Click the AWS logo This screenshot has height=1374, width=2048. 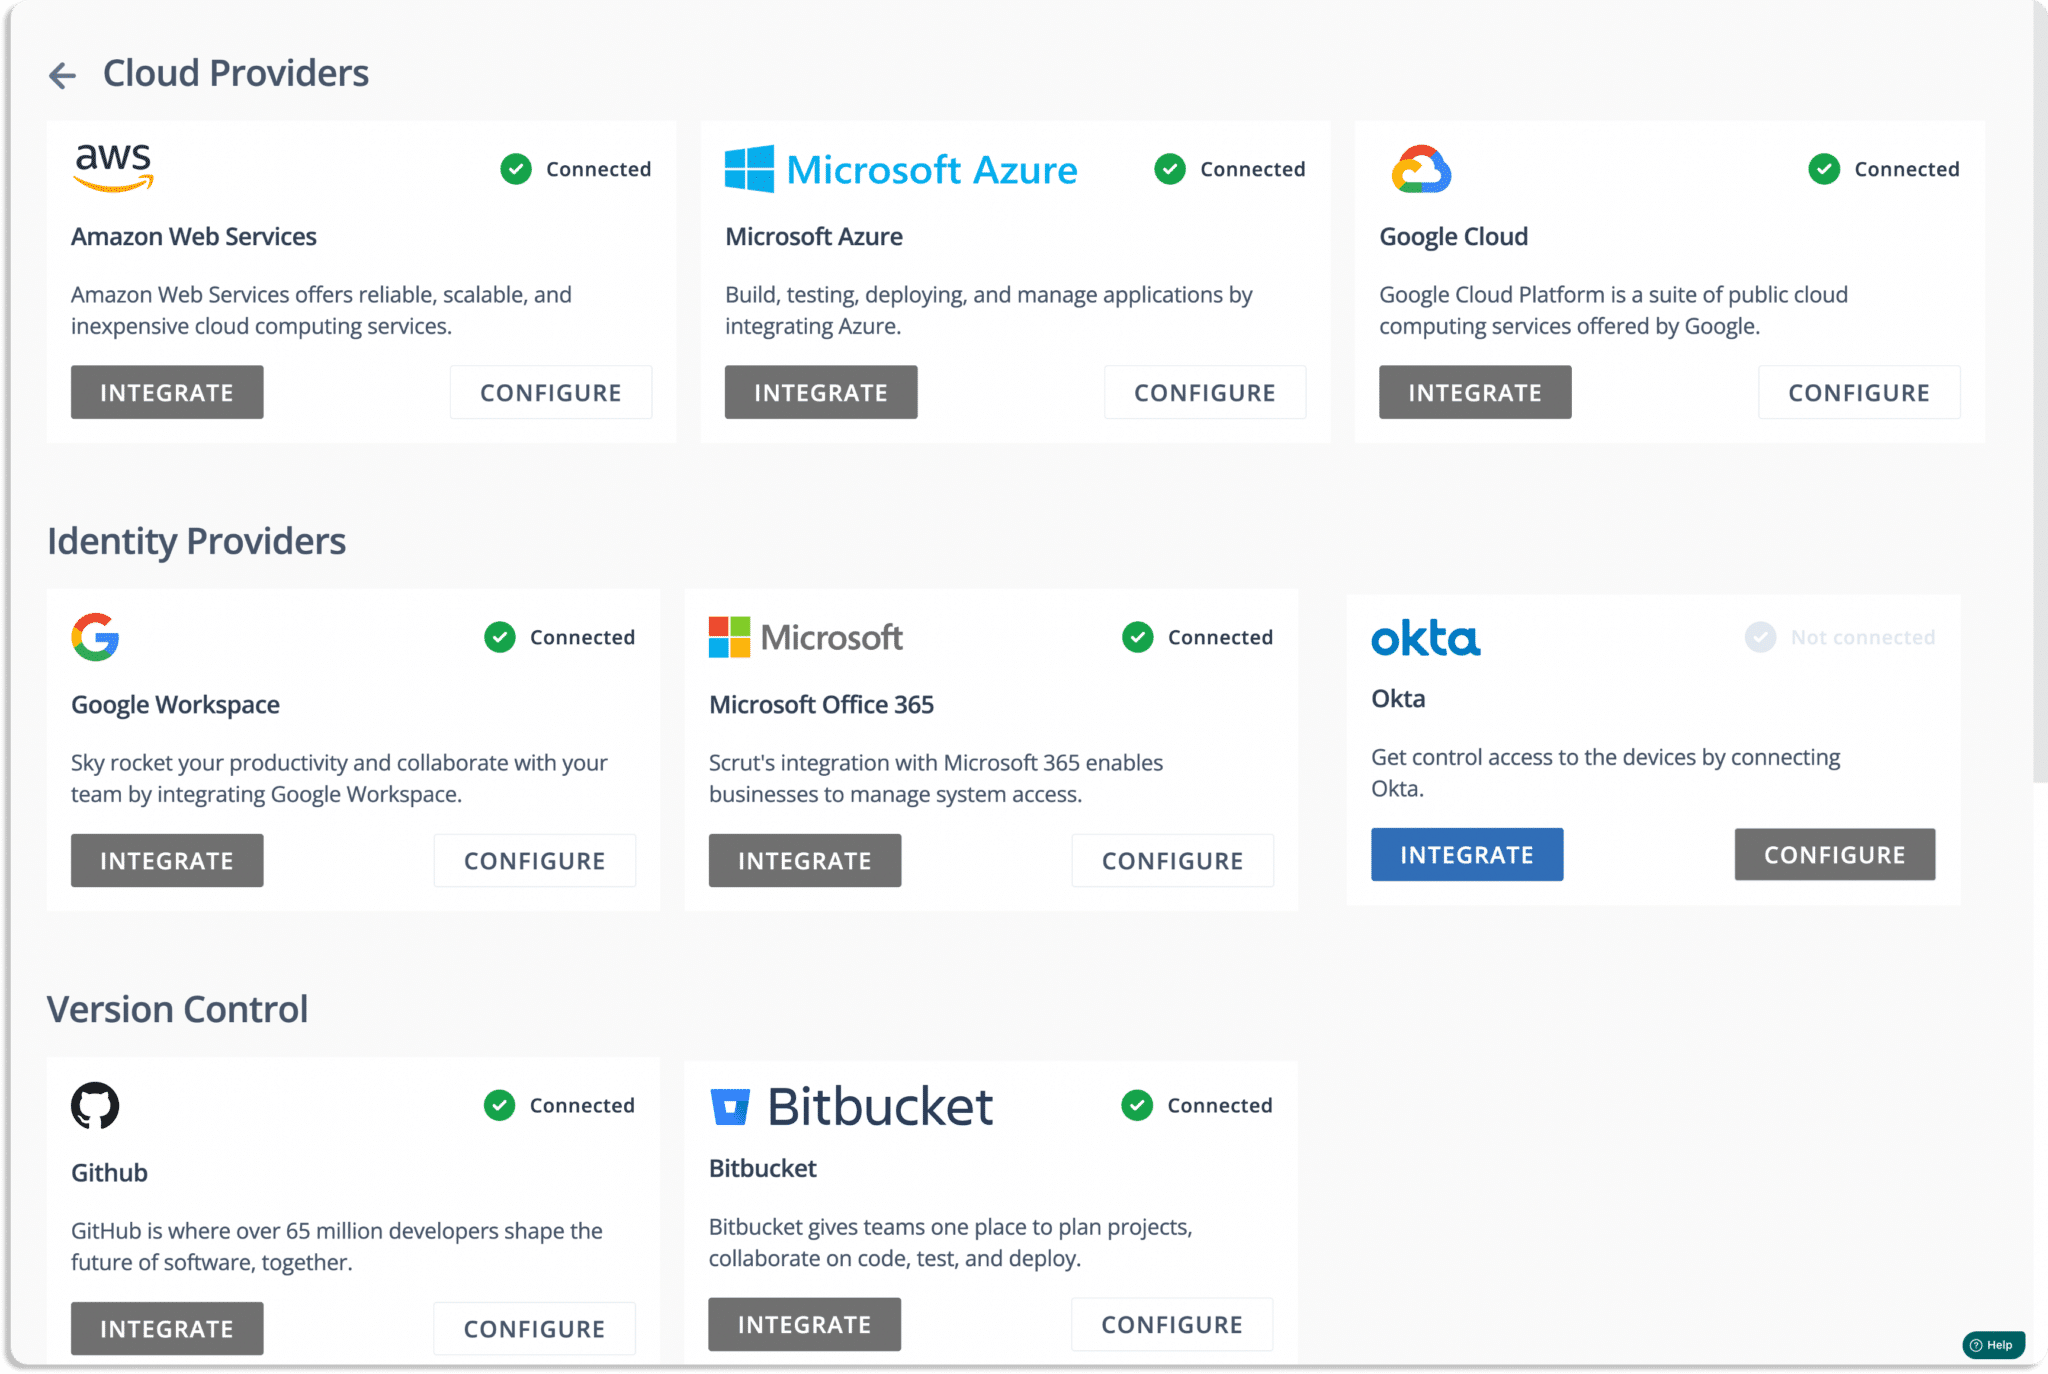[x=113, y=167]
